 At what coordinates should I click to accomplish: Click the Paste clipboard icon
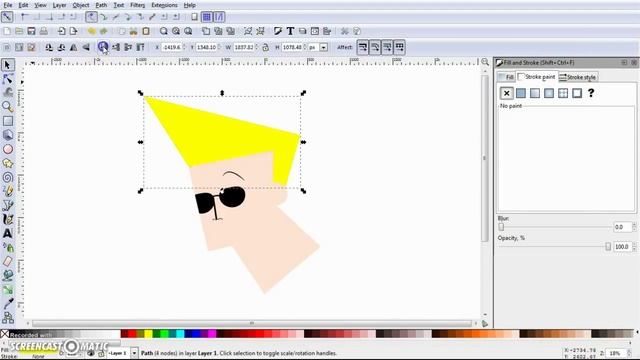click(146, 31)
